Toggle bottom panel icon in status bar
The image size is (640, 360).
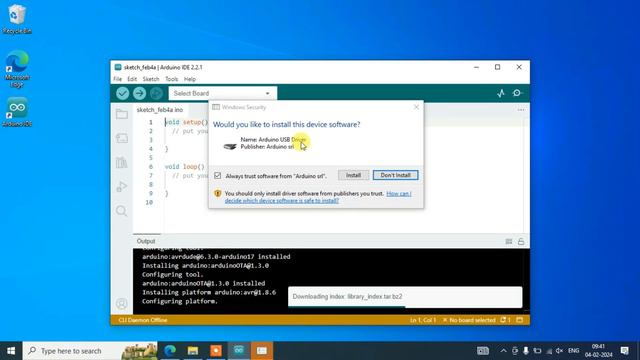[520, 320]
